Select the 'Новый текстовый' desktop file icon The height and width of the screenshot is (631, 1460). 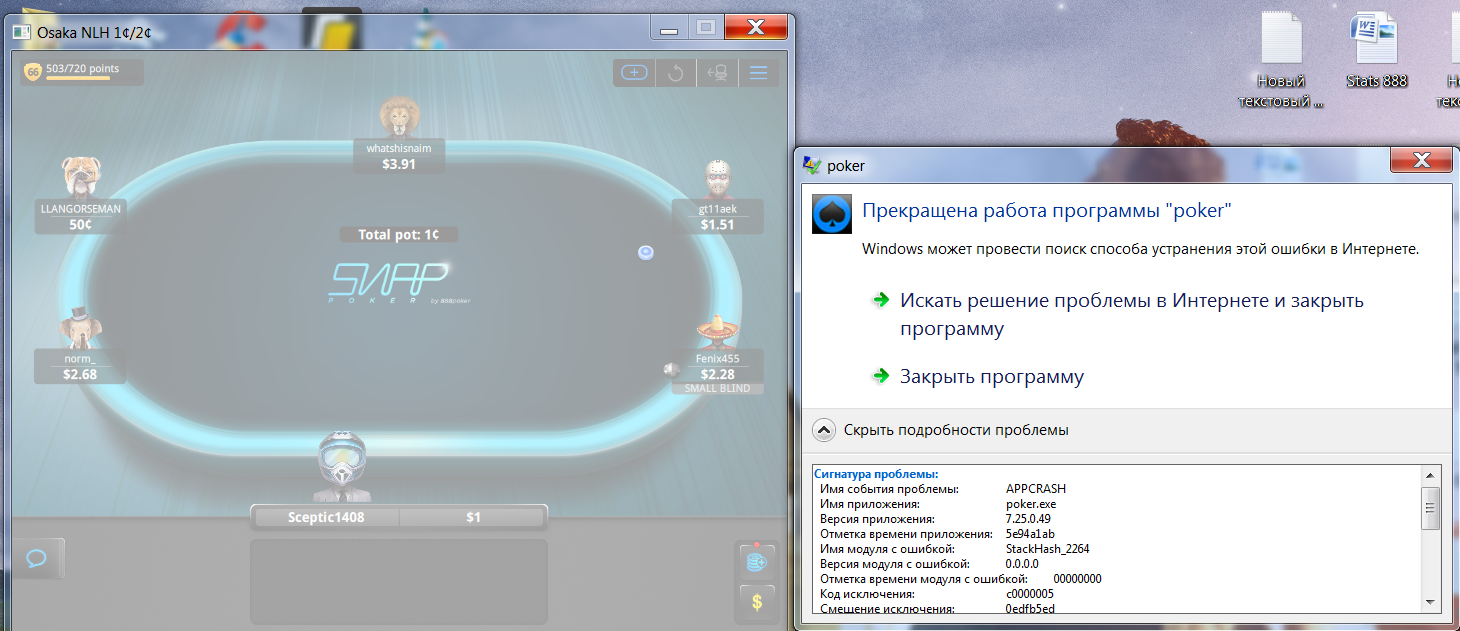coord(1281,60)
